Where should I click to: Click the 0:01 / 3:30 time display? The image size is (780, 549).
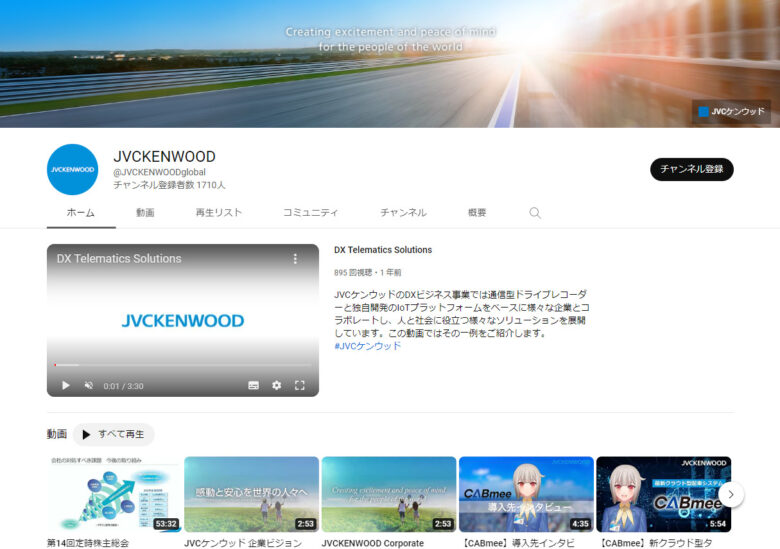click(123, 386)
